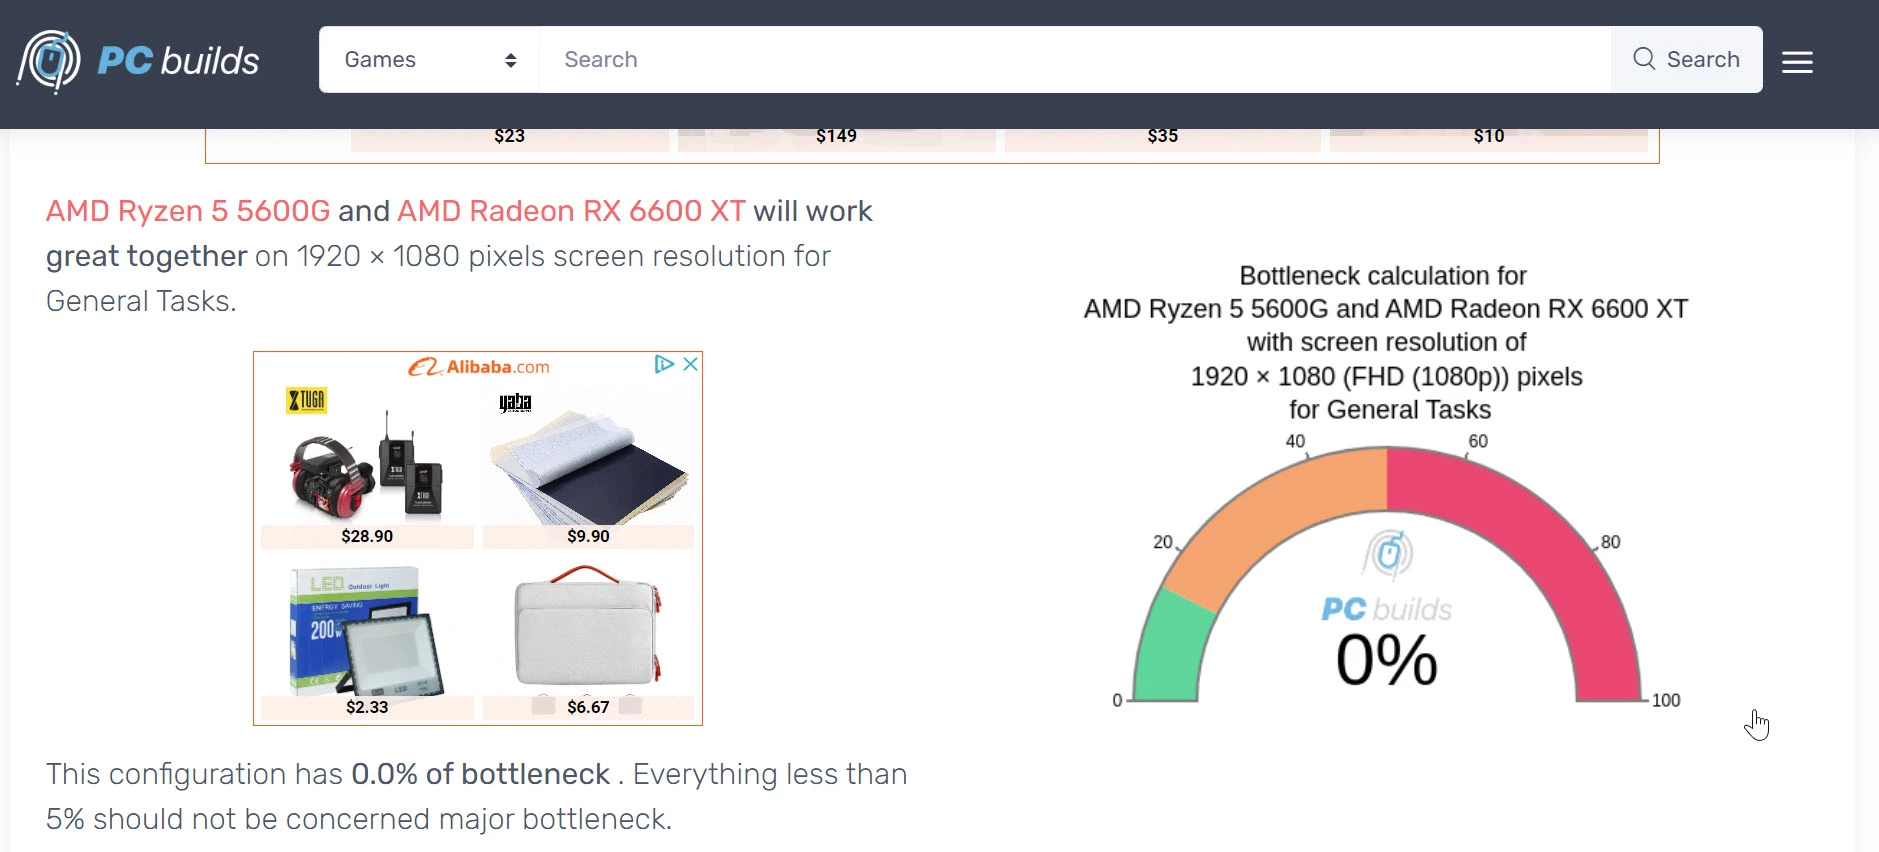
Task: Focus the Search input field
Action: pyautogui.click(x=1075, y=60)
